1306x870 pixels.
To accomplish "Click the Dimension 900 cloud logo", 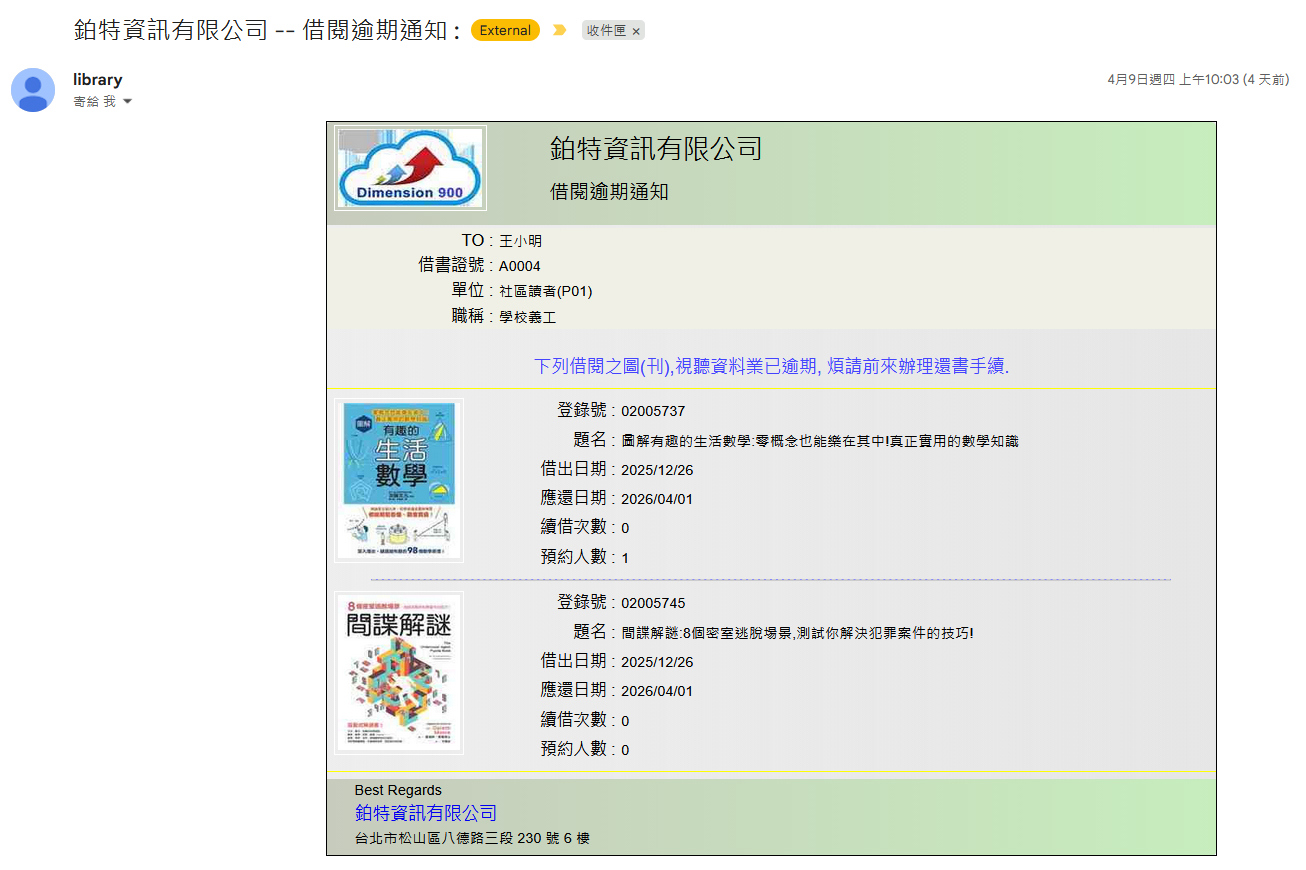I will pyautogui.click(x=409, y=167).
